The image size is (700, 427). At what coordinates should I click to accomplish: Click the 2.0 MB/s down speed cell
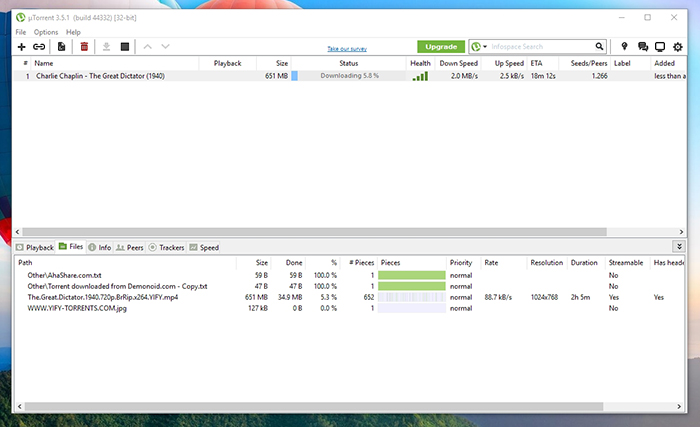point(464,76)
